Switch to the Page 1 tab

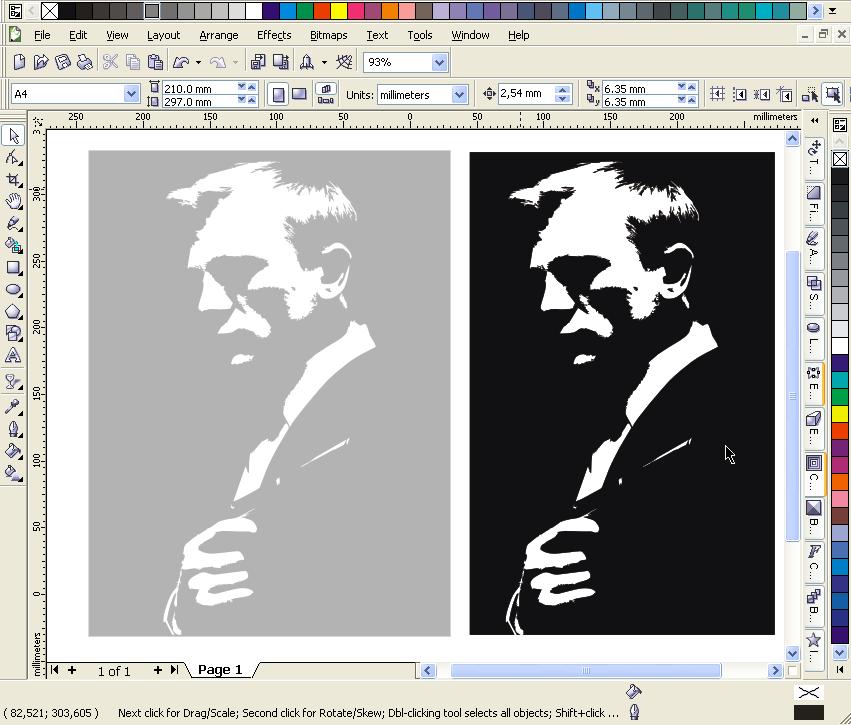click(x=220, y=670)
